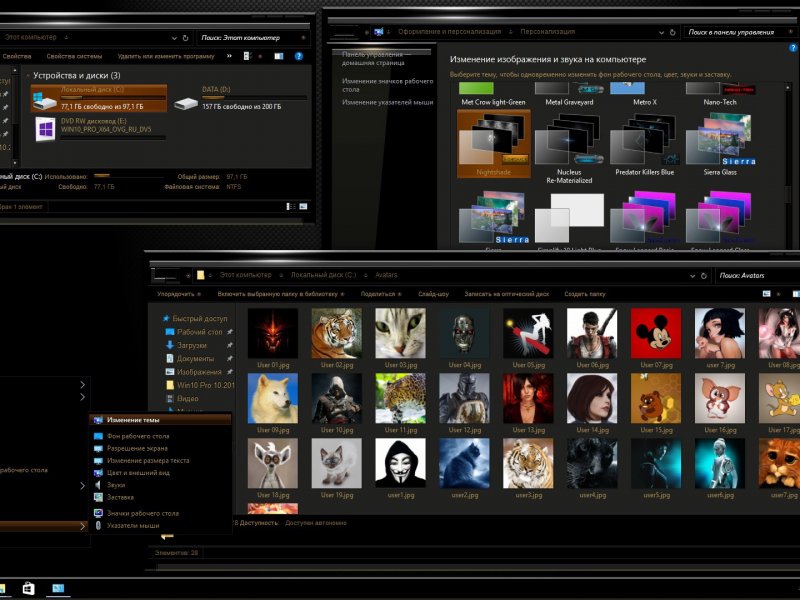
Task: Open Desktop folder in Quick access sidebar
Action: (x=199, y=332)
